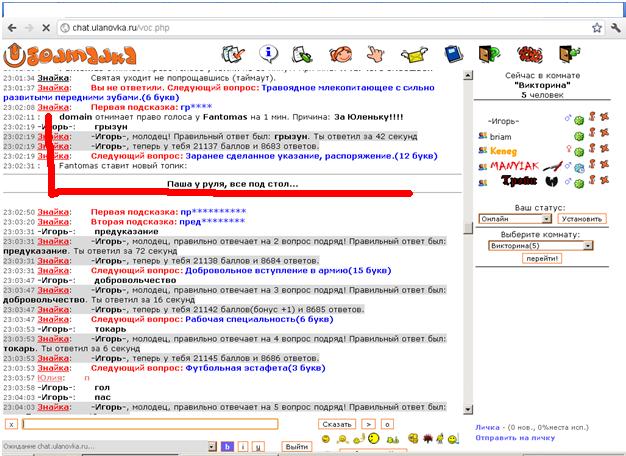
Task: Toggle italic 'i' text formatting
Action: (x=242, y=446)
